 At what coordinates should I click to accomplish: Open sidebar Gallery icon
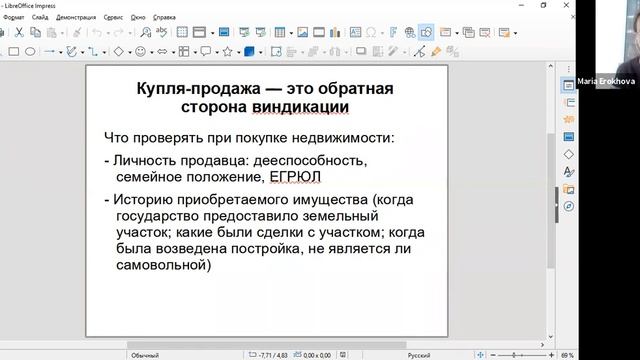569,189
